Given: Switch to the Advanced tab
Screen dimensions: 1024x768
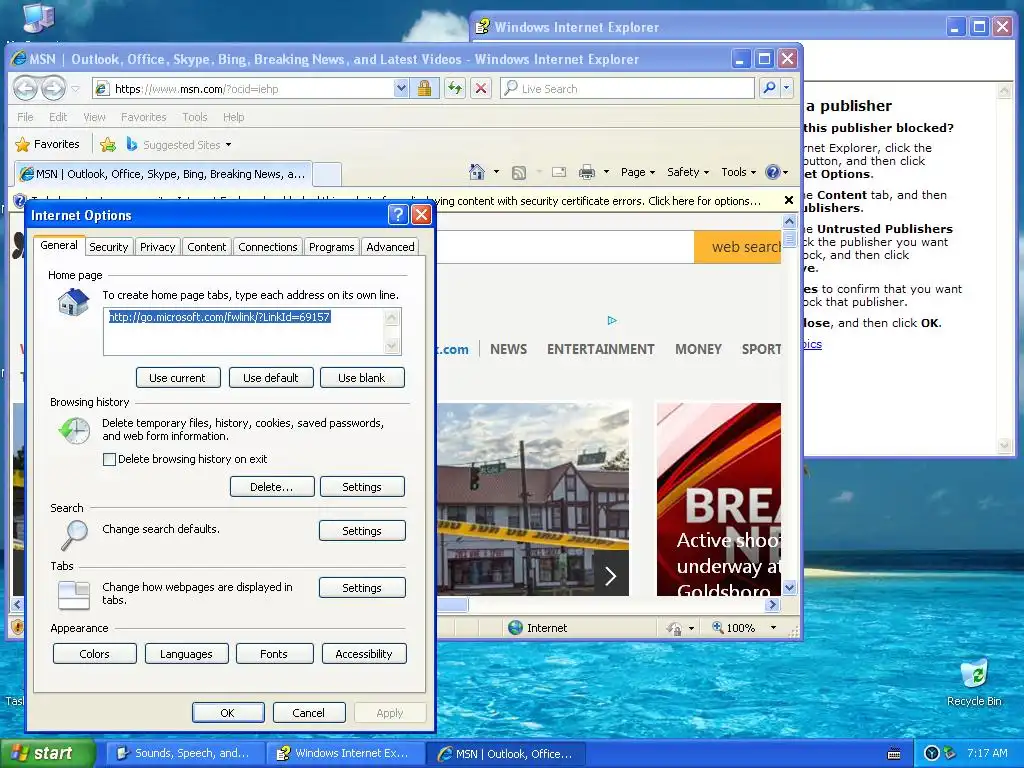Looking at the screenshot, I should [390, 247].
